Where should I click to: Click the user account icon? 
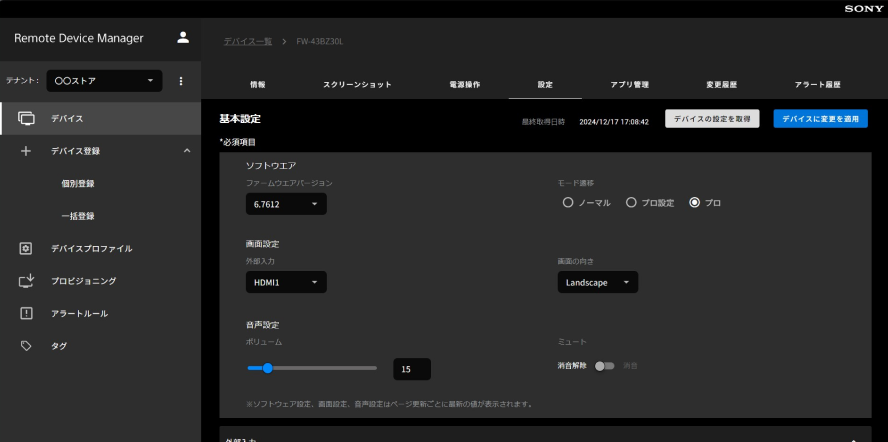(x=183, y=38)
